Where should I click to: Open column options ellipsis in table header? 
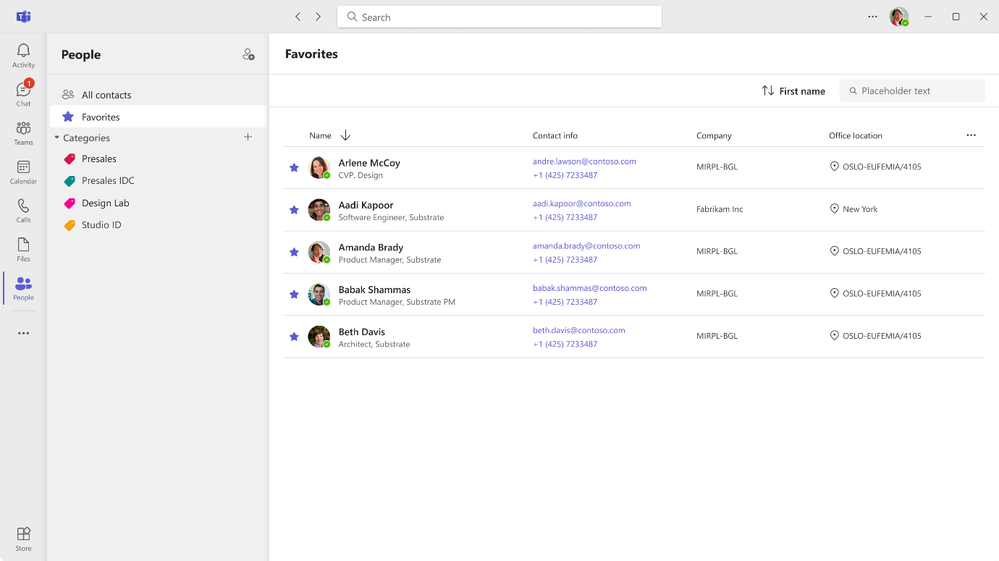pyautogui.click(x=970, y=135)
